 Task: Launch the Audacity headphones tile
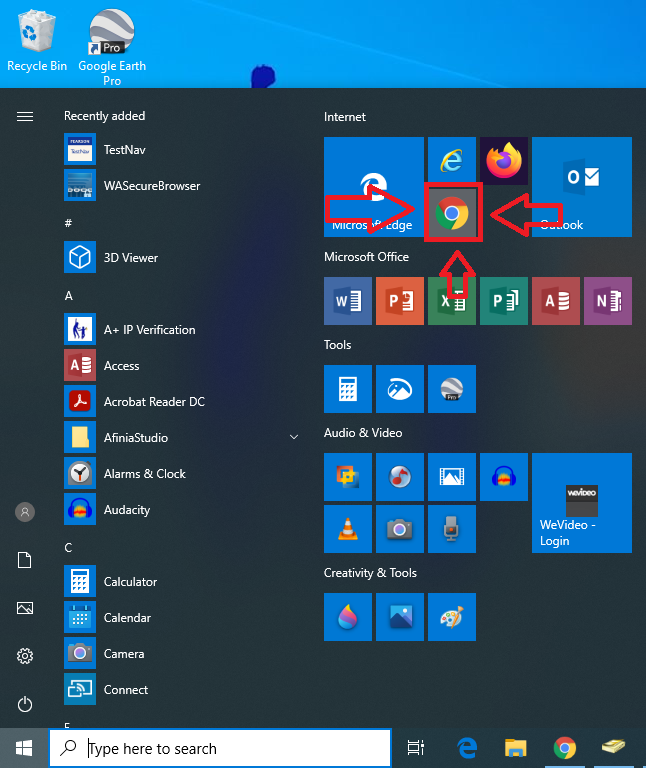coord(504,477)
